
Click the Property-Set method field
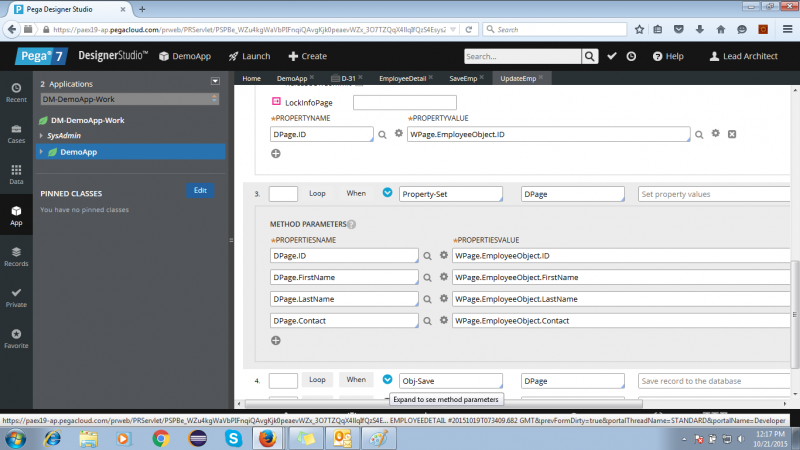coord(451,194)
